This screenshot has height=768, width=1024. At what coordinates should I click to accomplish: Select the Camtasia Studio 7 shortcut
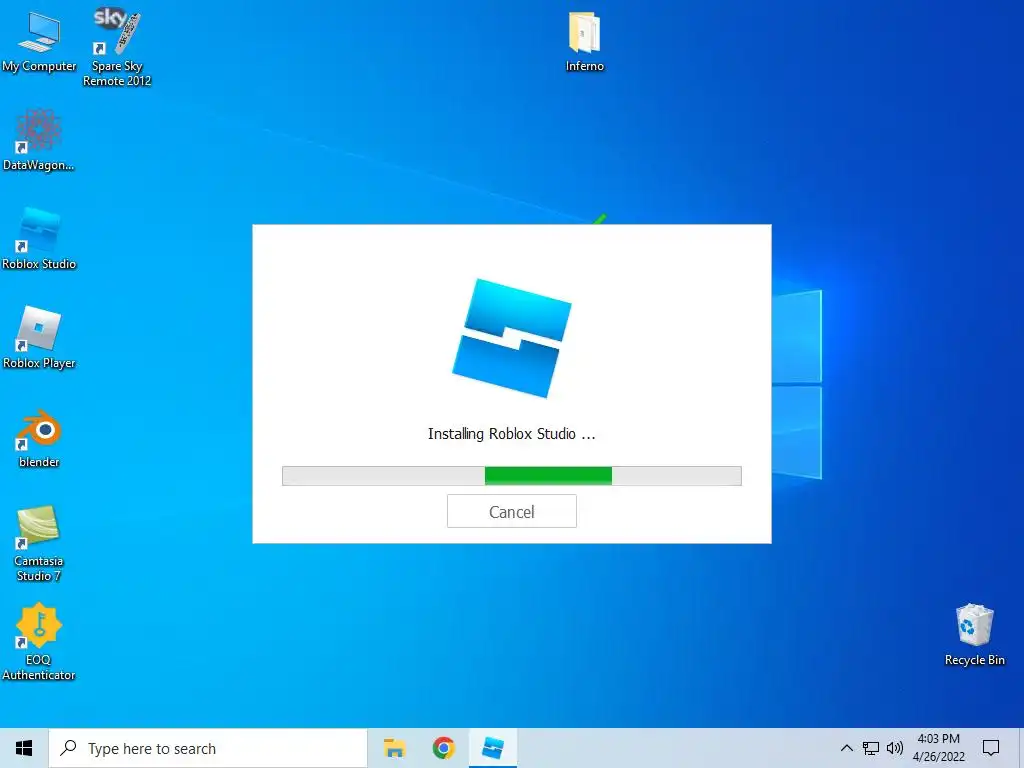pyautogui.click(x=39, y=543)
